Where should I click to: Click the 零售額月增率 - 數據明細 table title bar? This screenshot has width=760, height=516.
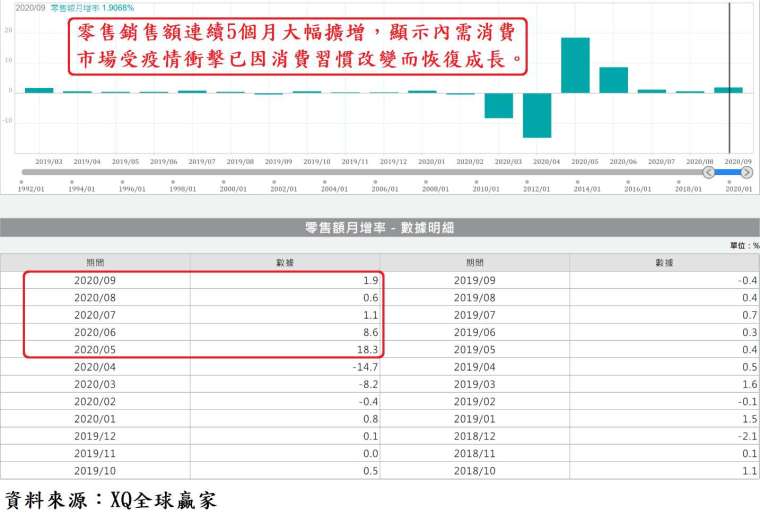380,228
